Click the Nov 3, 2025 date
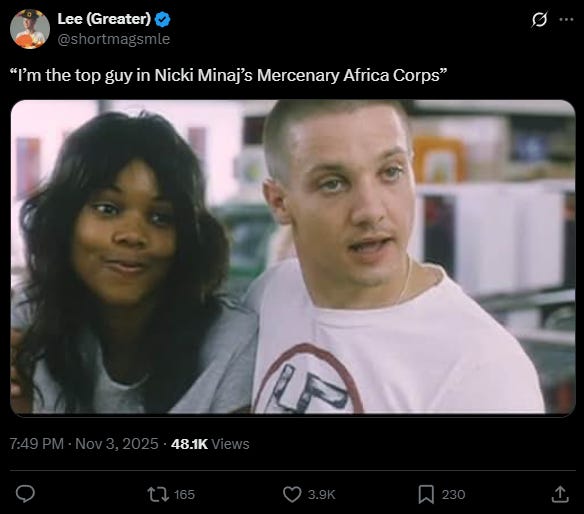 coord(117,444)
